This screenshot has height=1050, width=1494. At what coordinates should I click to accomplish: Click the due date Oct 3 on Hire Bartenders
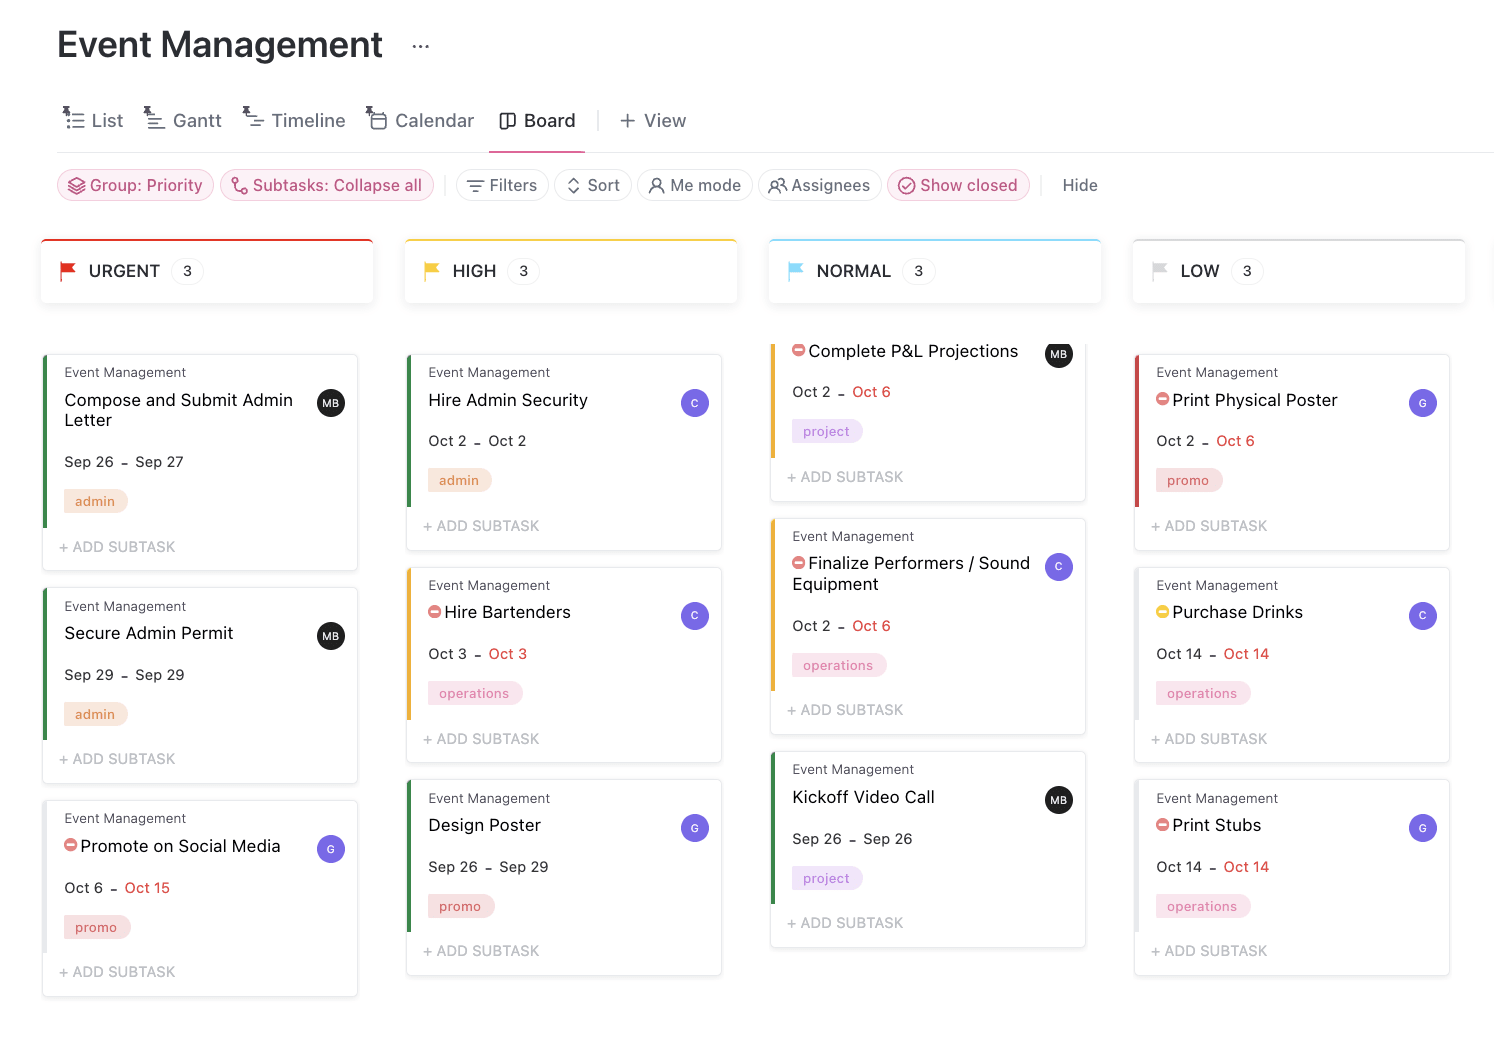pyautogui.click(x=507, y=654)
